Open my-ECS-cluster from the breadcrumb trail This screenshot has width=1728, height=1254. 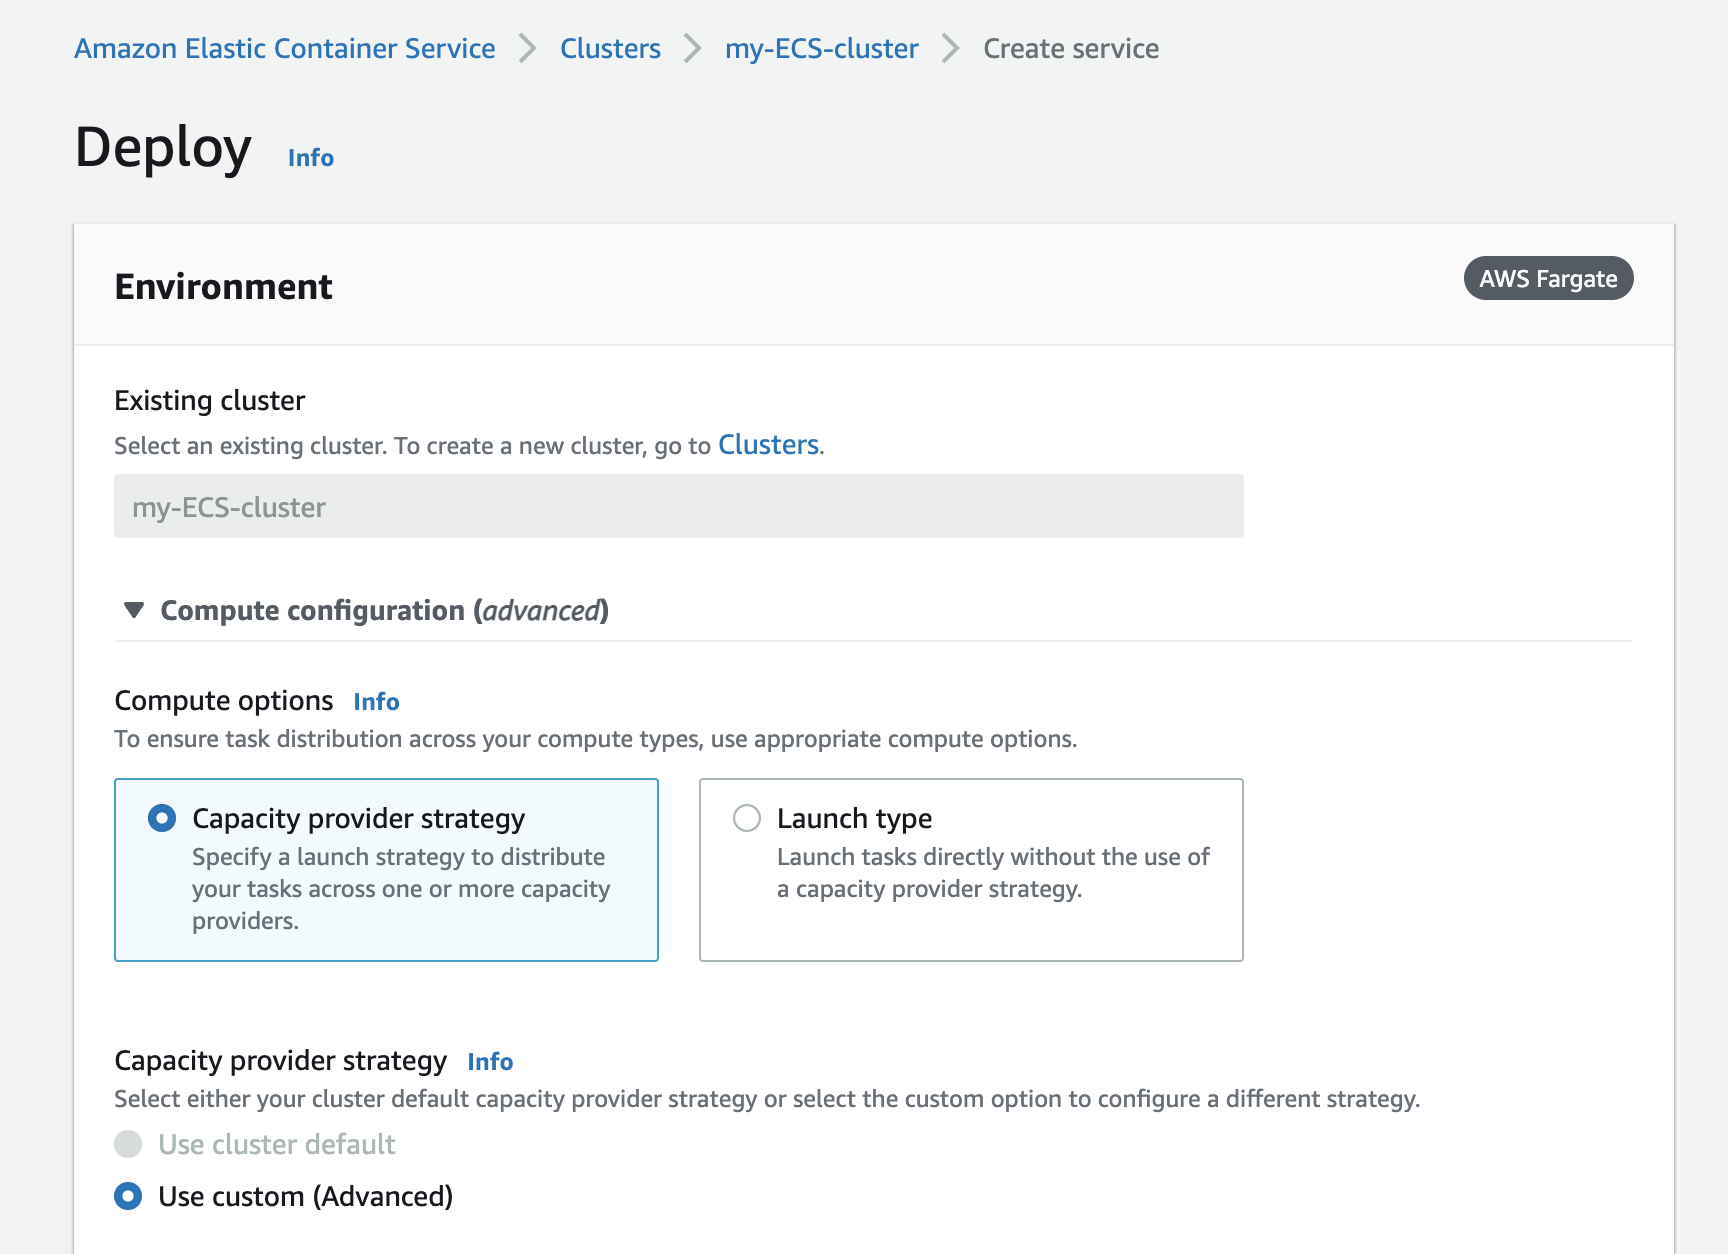[821, 47]
